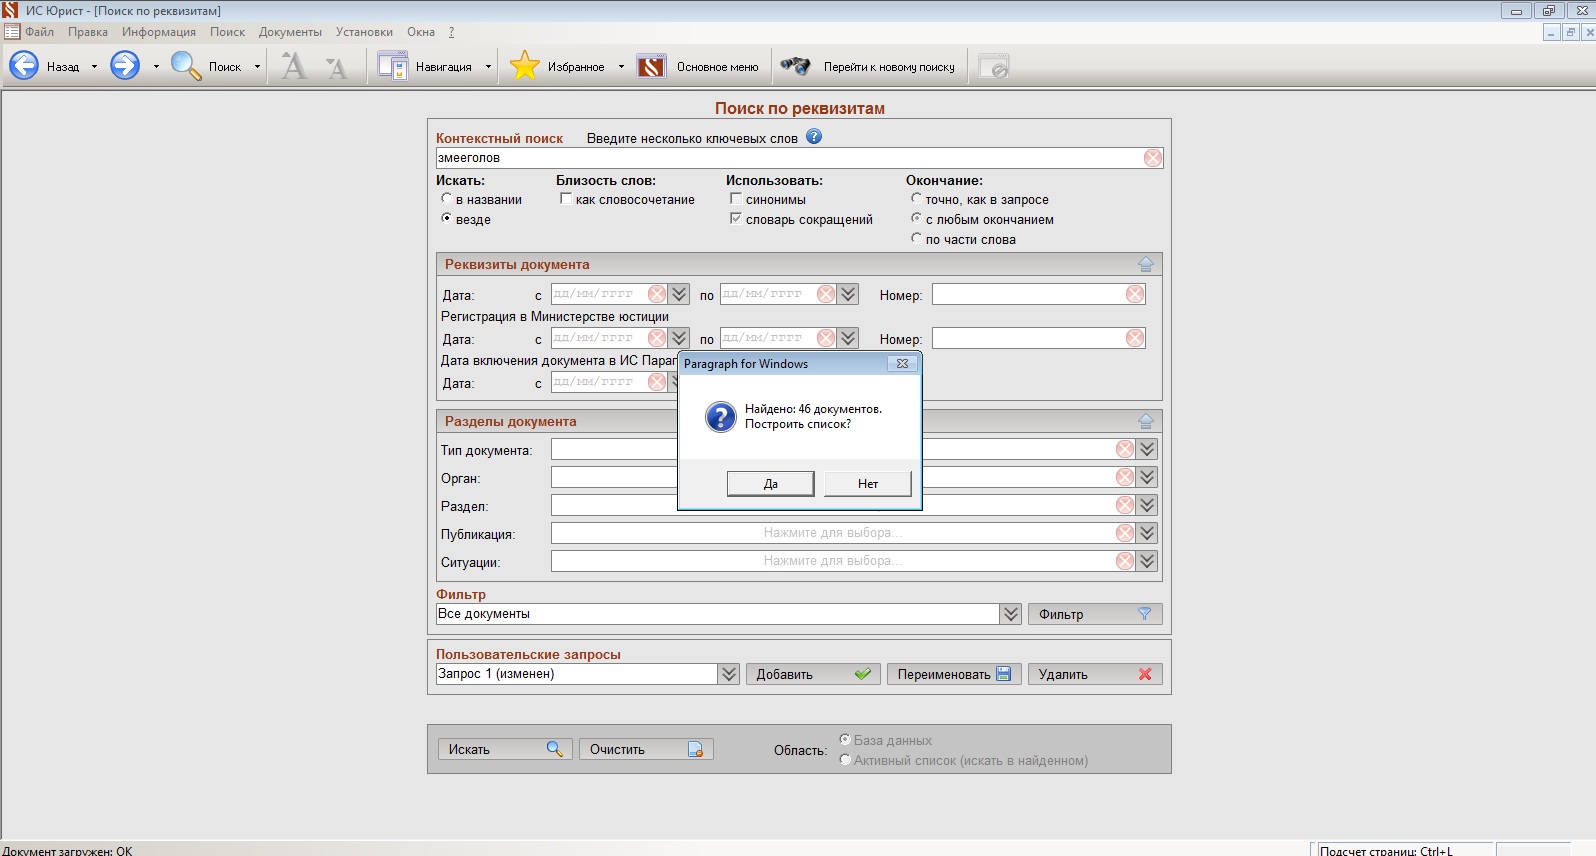This screenshot has height=856, width=1596.
Task: Click the context search help question icon
Action: click(x=814, y=137)
